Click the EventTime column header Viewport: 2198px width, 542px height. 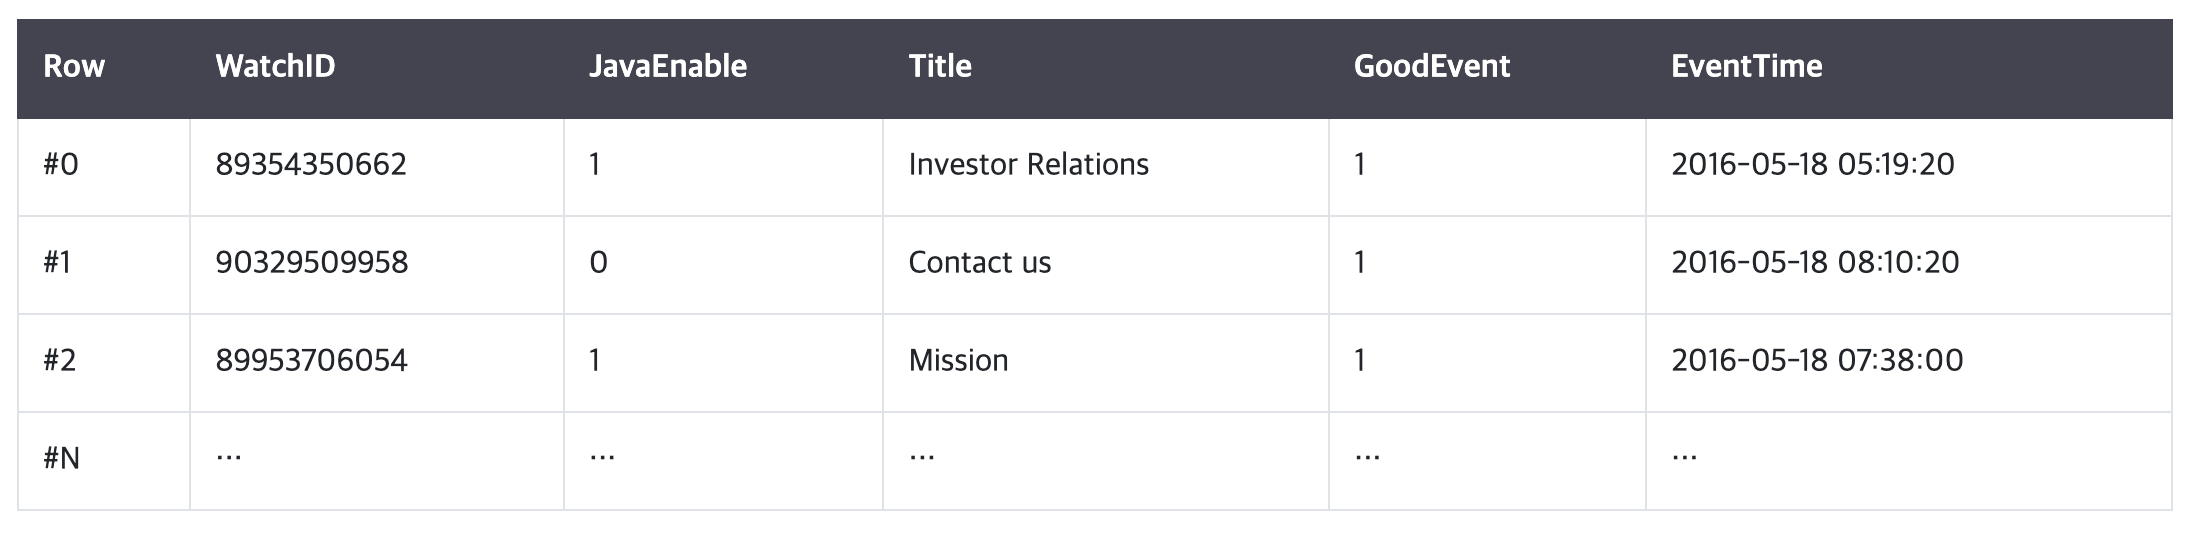pos(1746,67)
